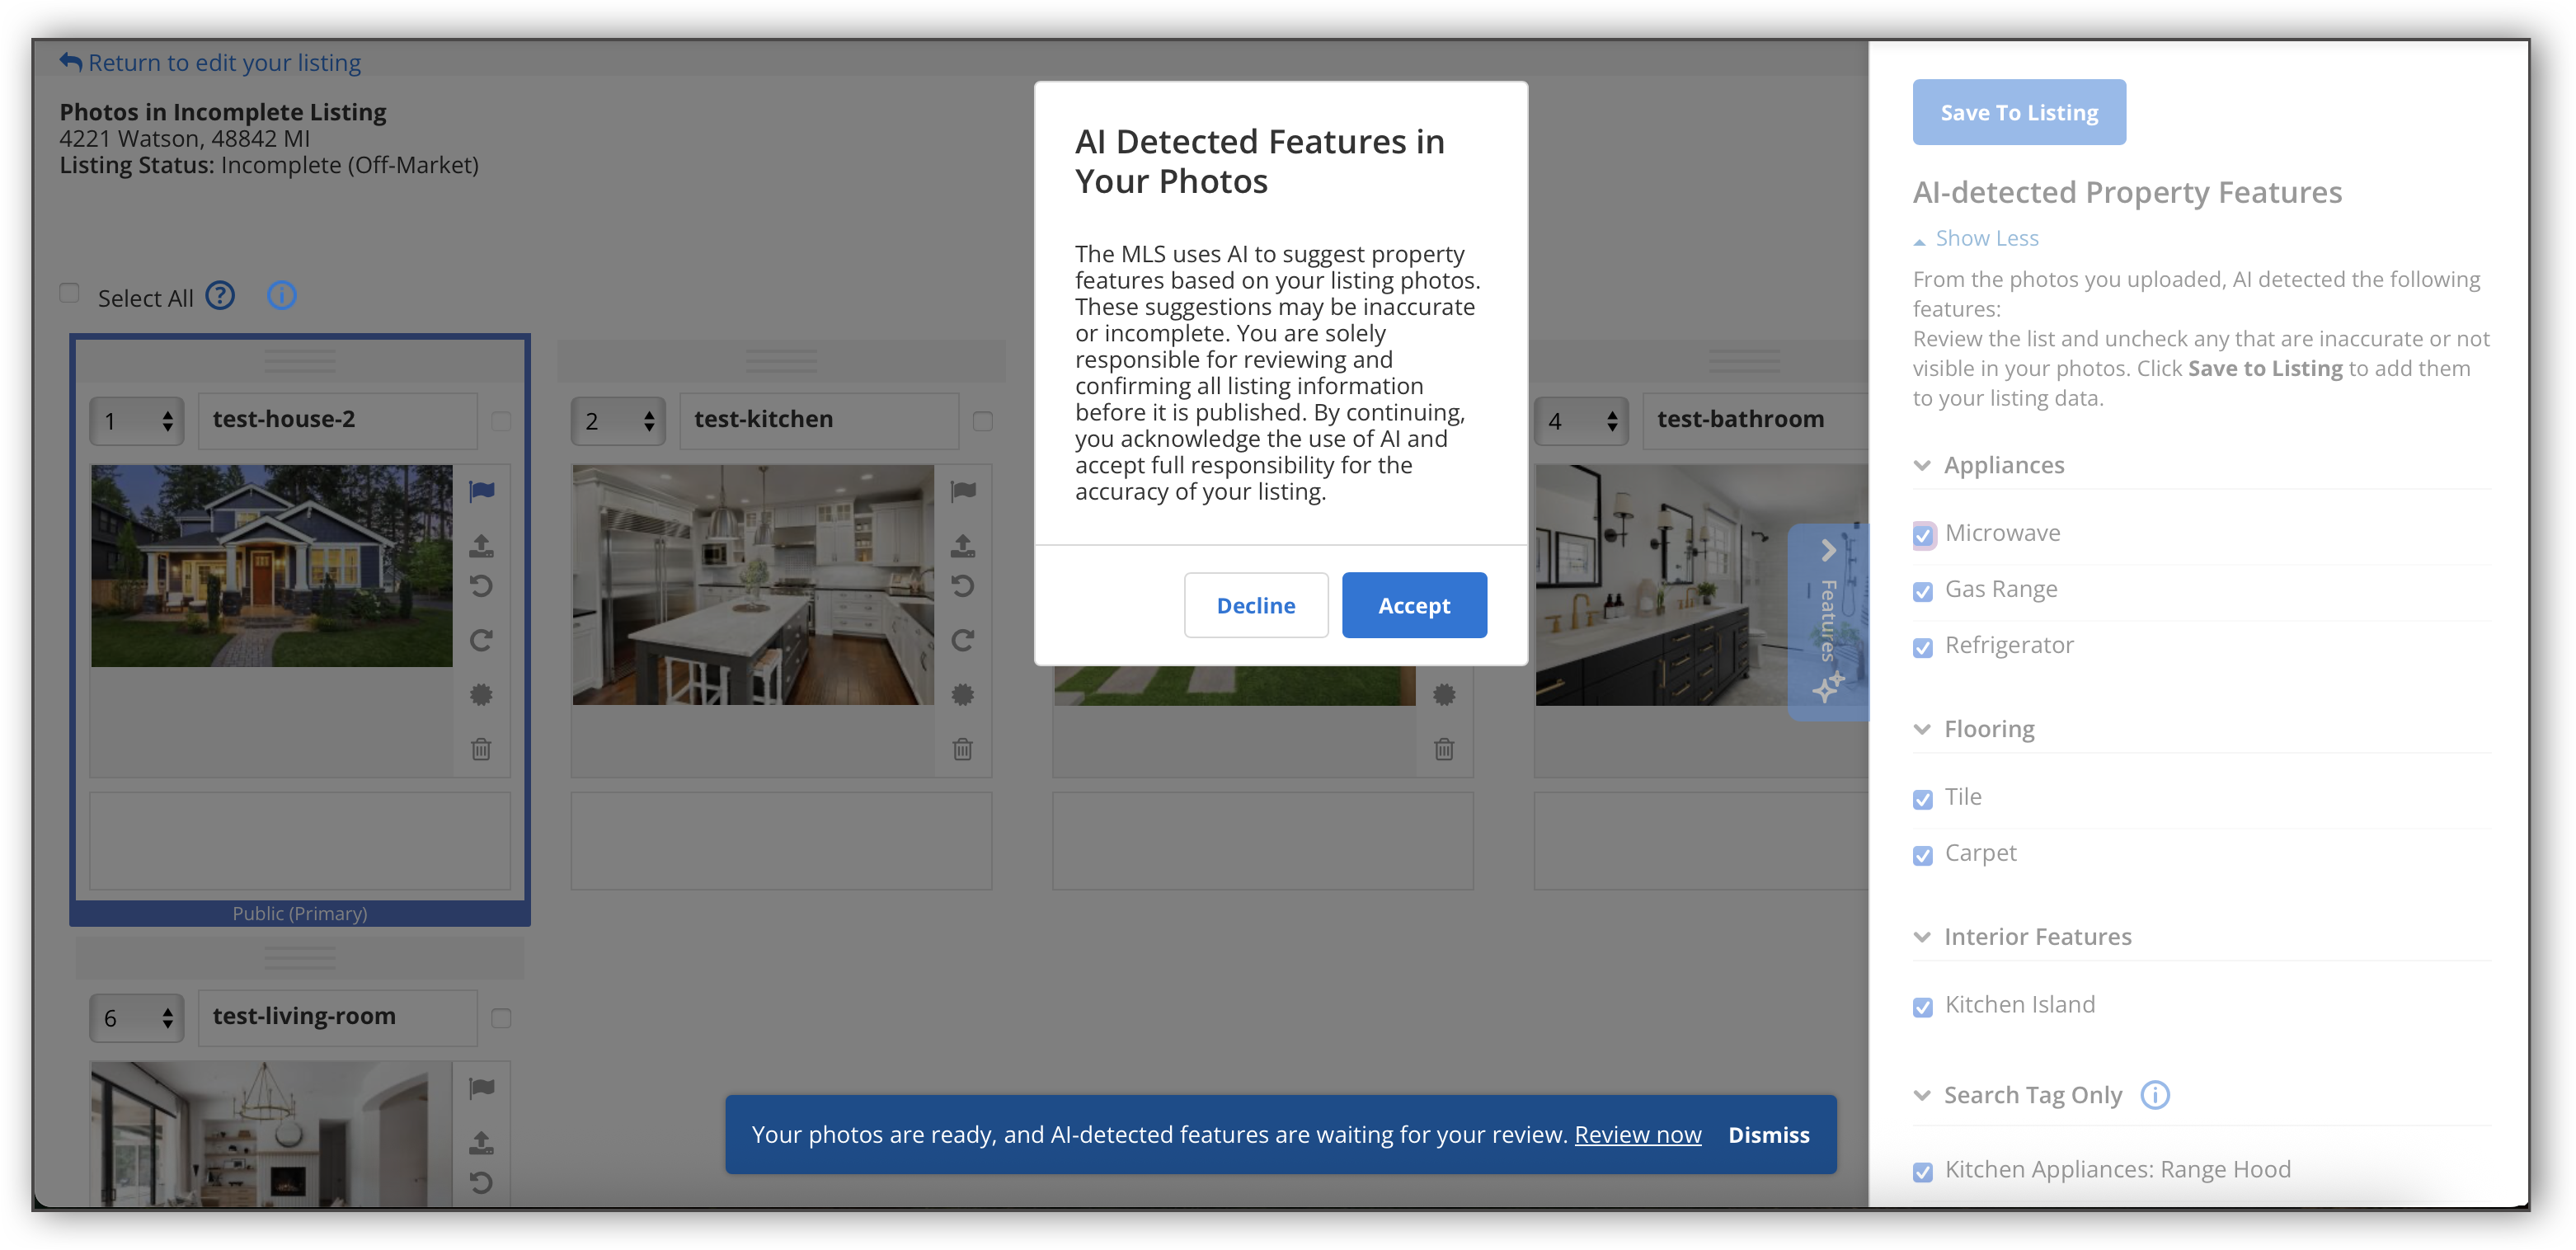Click the flag icon on test-house-2 photo

(x=481, y=491)
